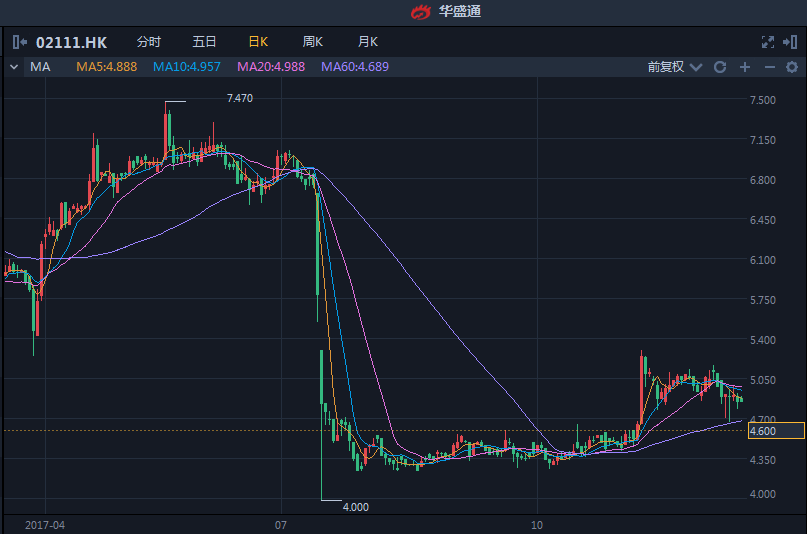Image resolution: width=807 pixels, height=534 pixels.
Task: Zoom out chart with minus icon
Action: pos(769,67)
